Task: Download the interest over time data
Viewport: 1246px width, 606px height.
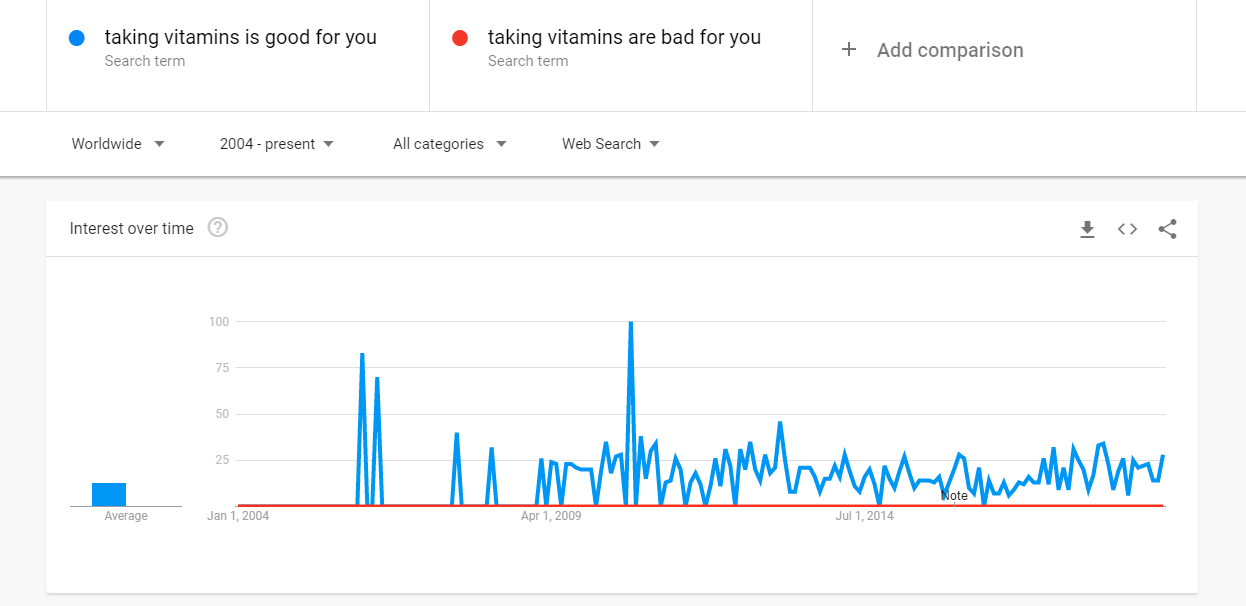Action: pyautogui.click(x=1087, y=229)
